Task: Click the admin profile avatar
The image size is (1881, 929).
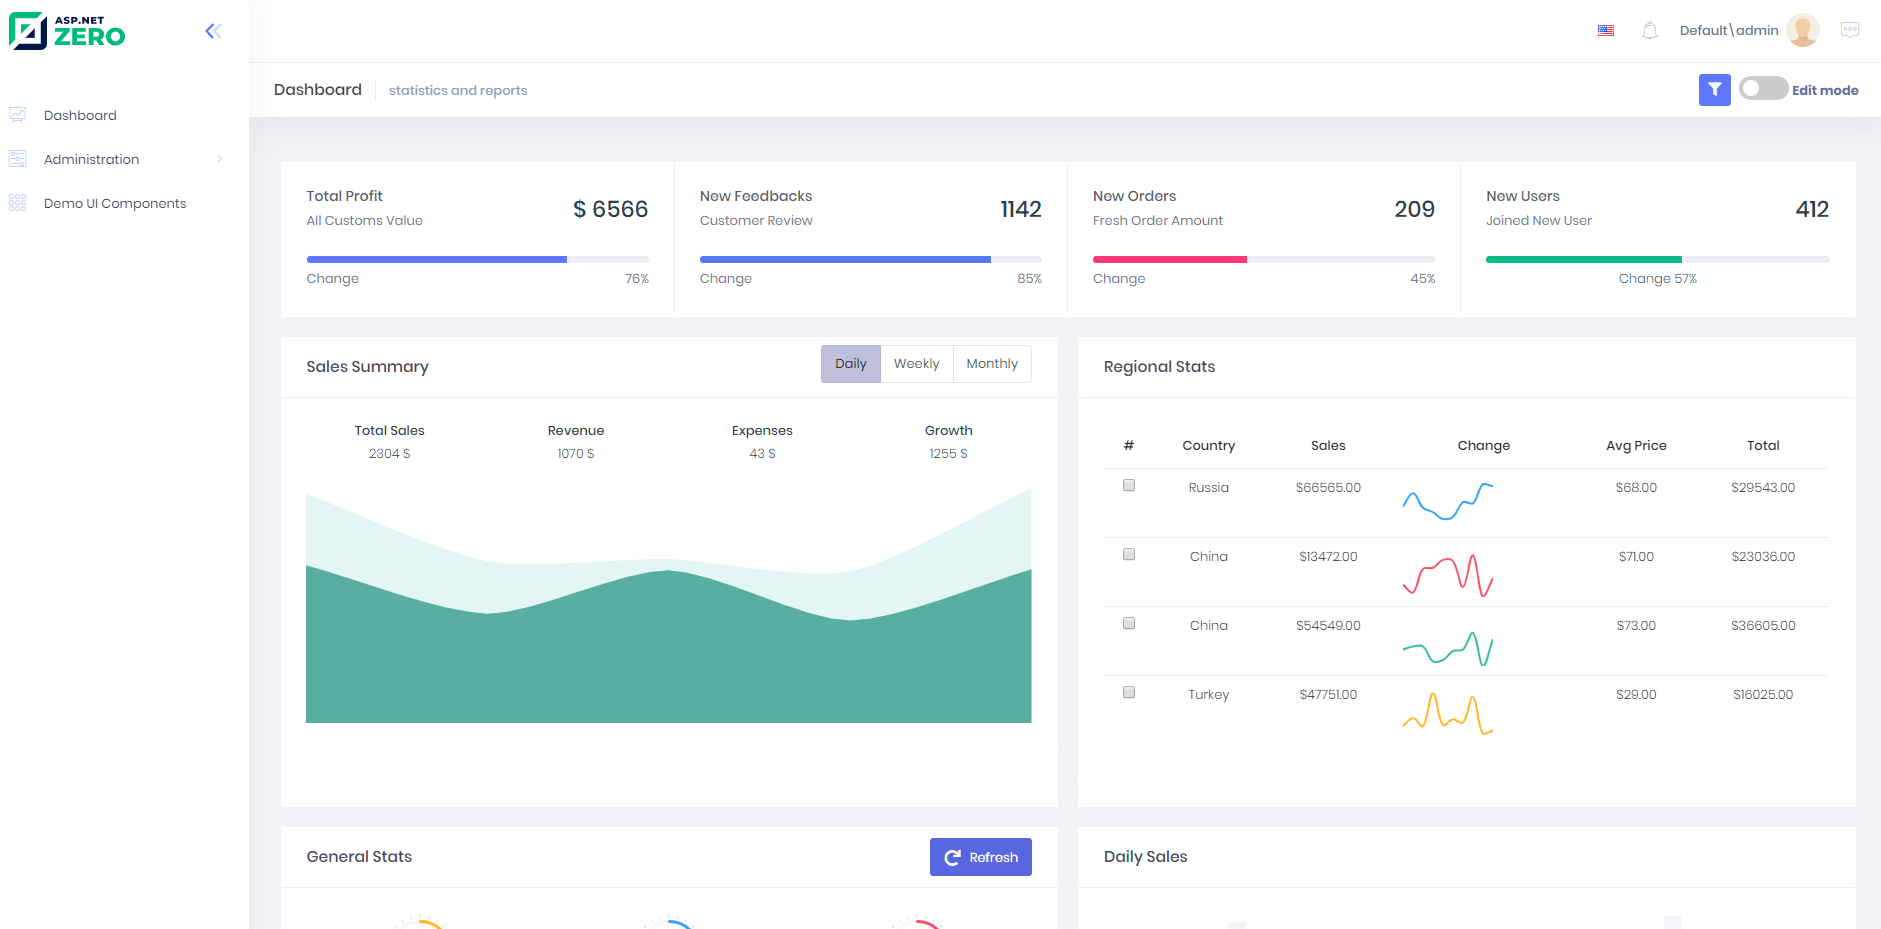Action: [x=1802, y=30]
